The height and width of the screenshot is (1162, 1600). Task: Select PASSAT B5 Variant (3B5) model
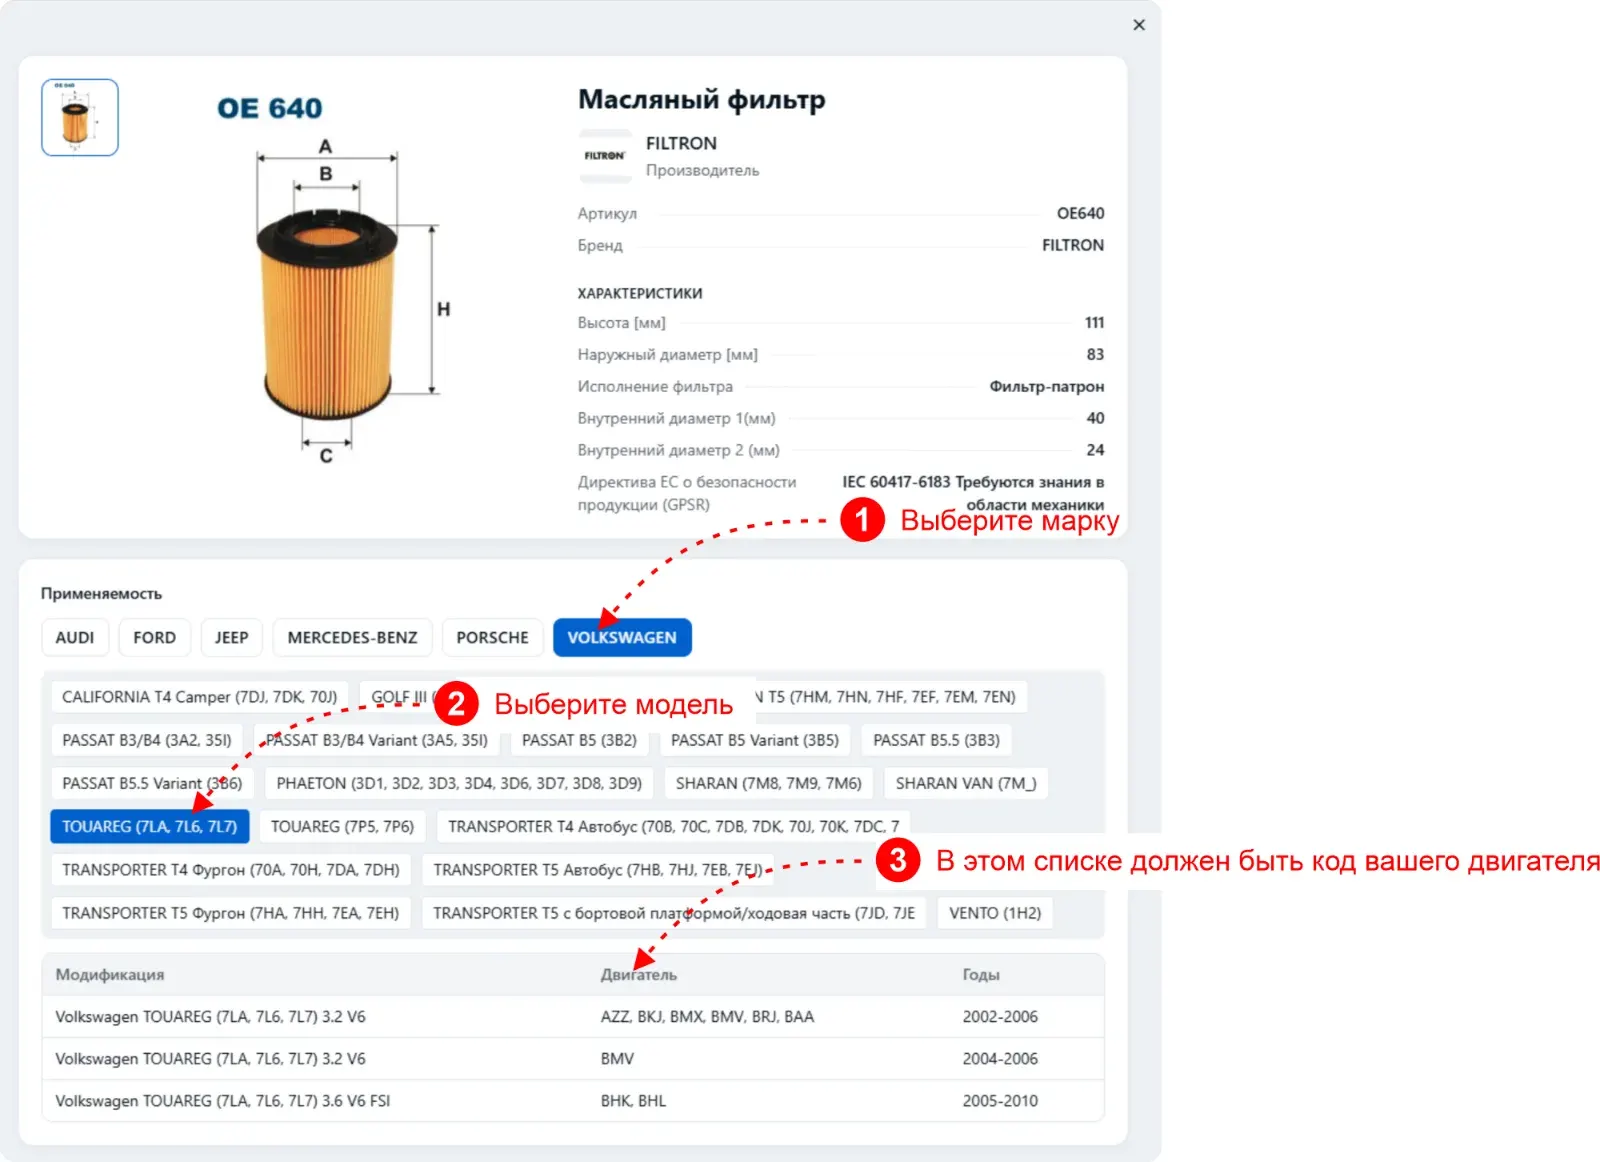click(x=755, y=740)
